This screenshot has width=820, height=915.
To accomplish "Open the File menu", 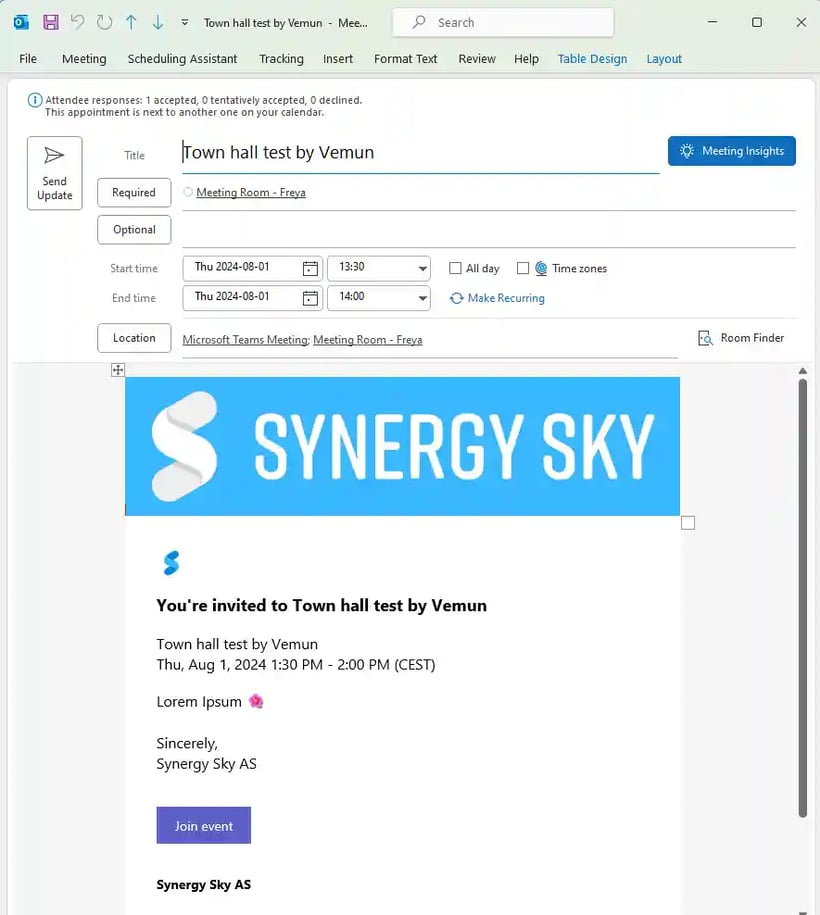I will pos(27,59).
